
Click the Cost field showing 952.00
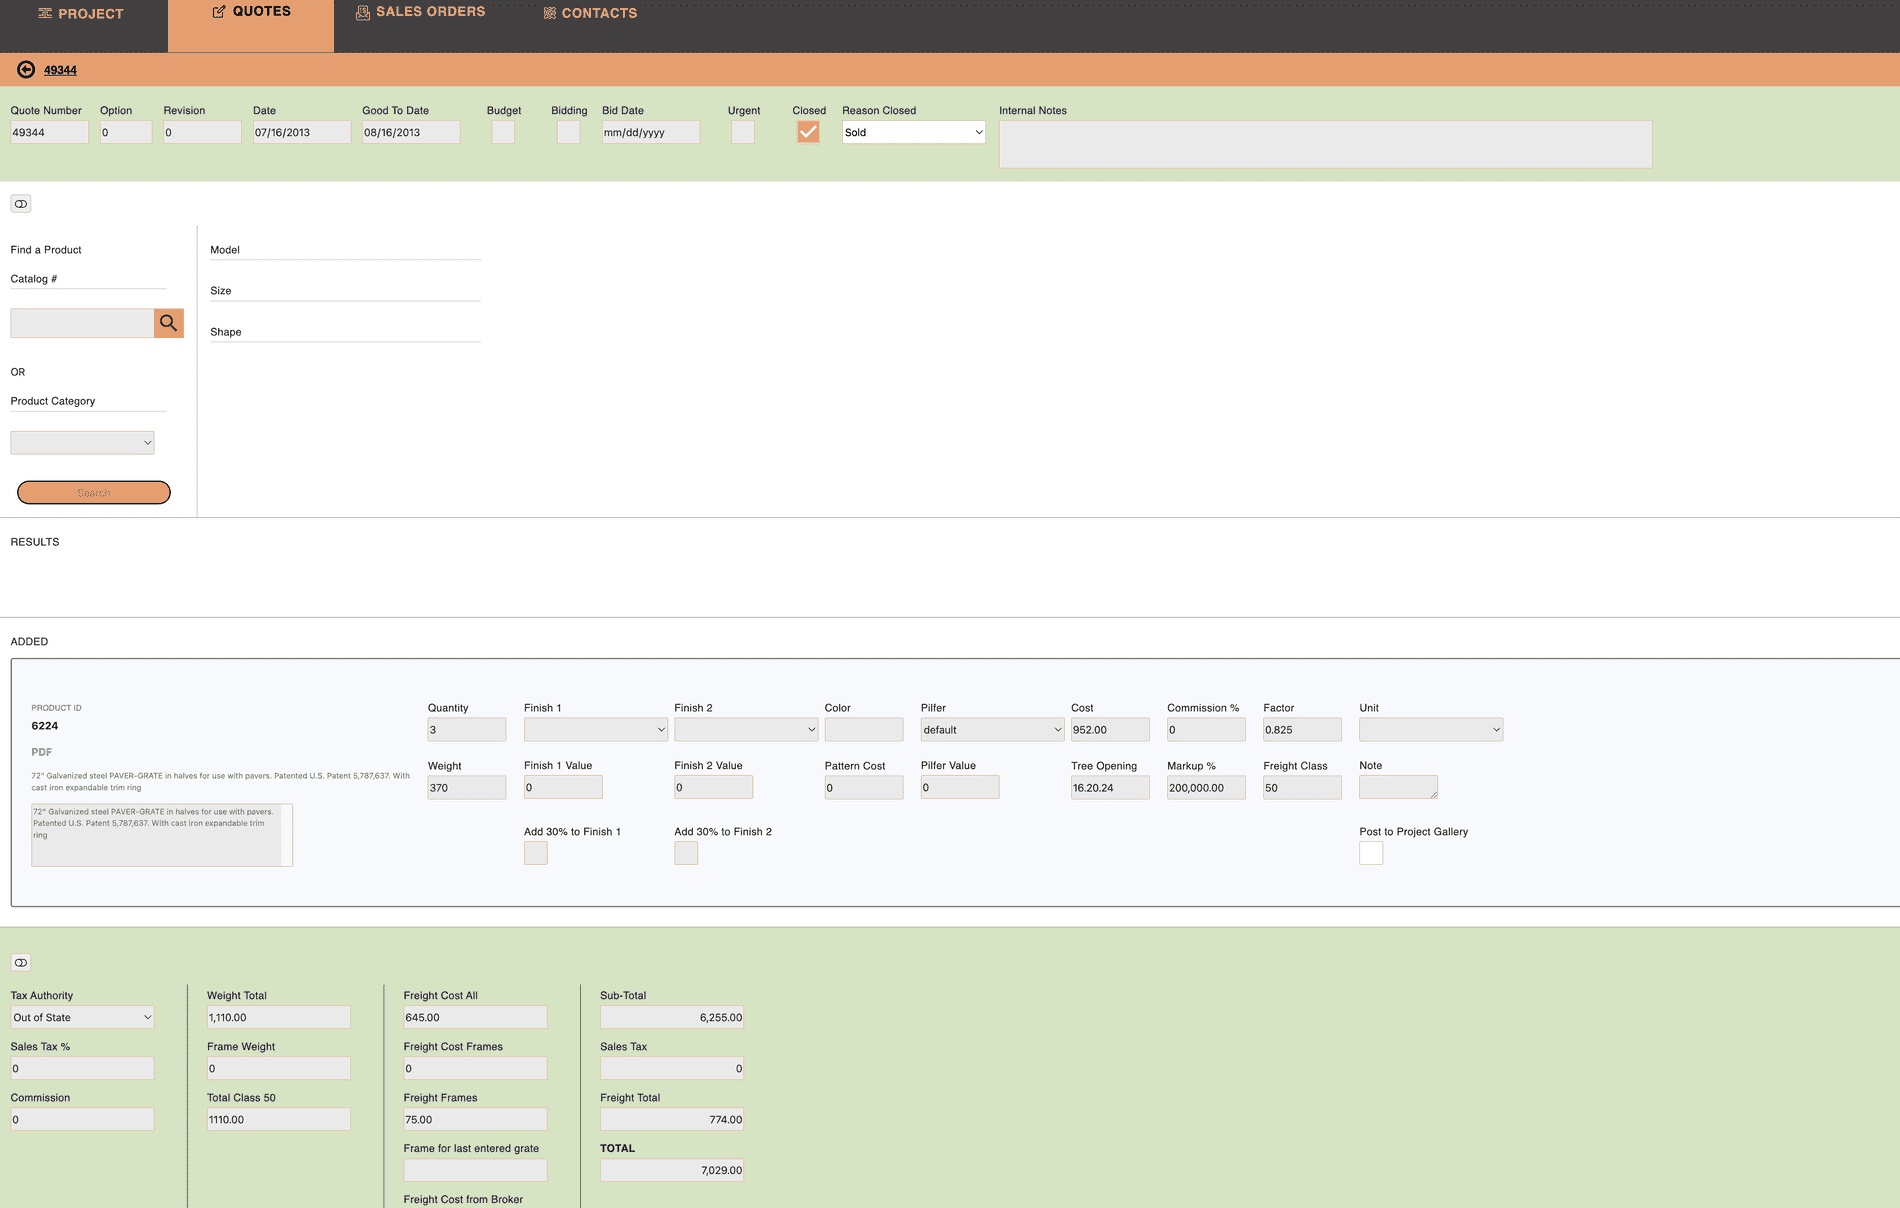click(x=1110, y=730)
